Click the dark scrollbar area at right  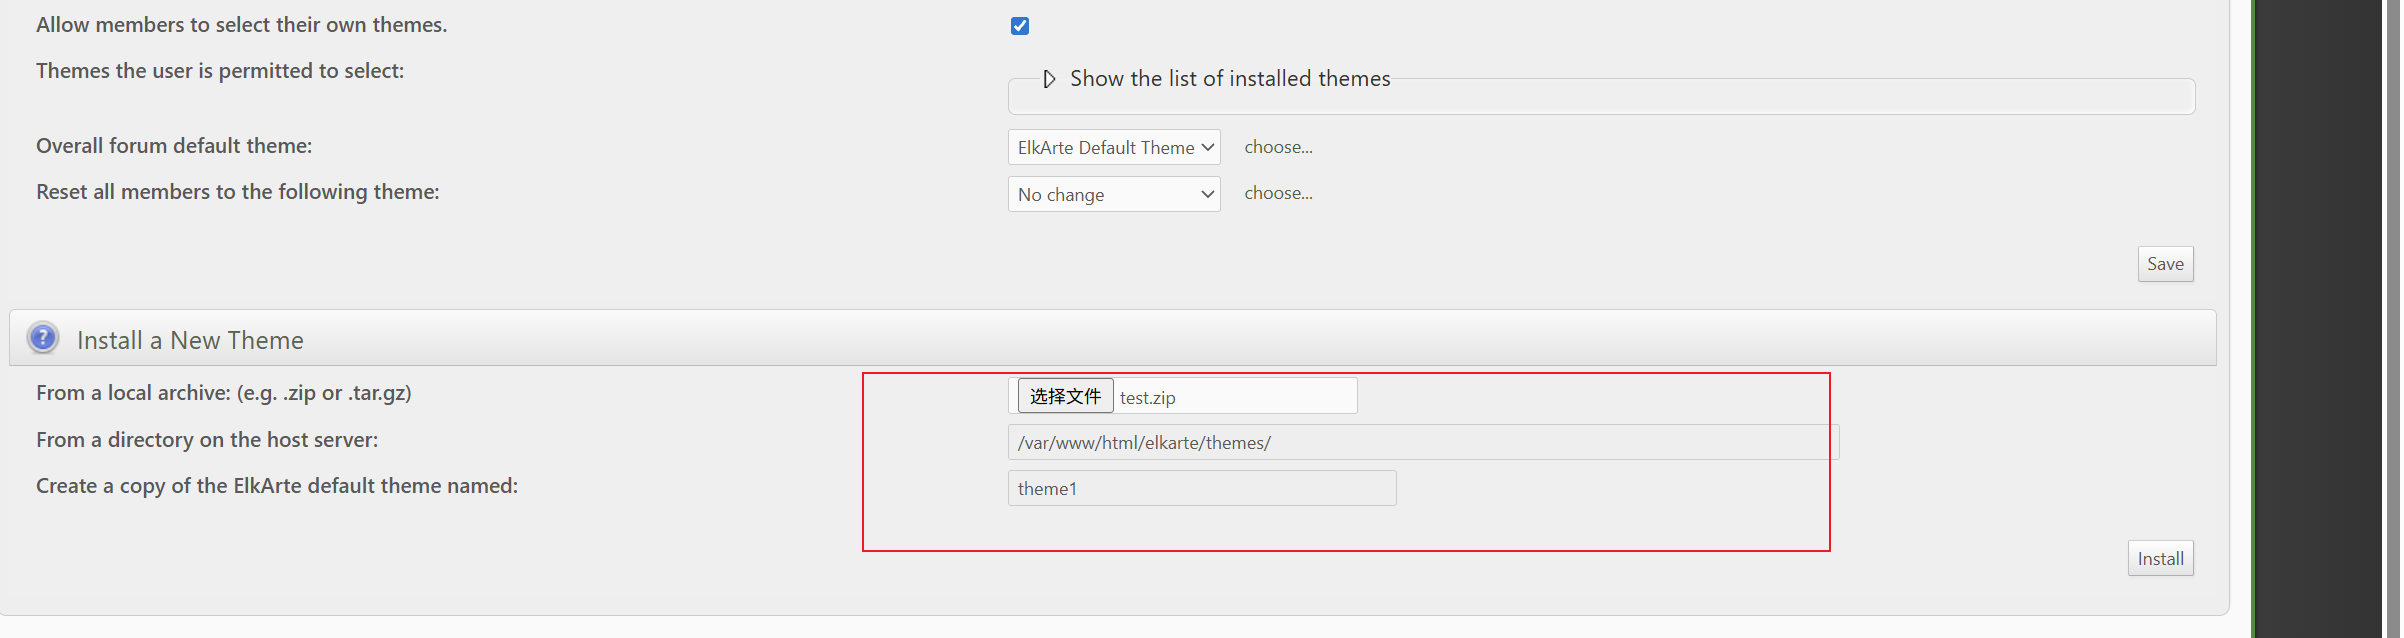(2319, 319)
